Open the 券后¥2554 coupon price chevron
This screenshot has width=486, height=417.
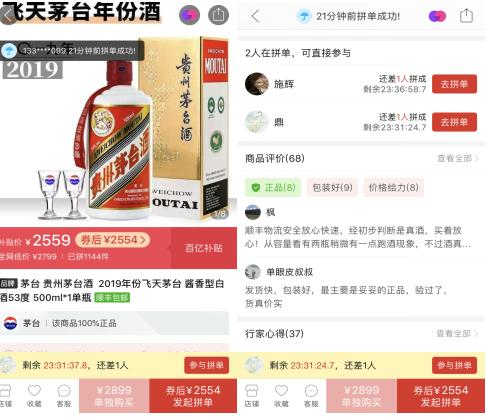click(112, 240)
